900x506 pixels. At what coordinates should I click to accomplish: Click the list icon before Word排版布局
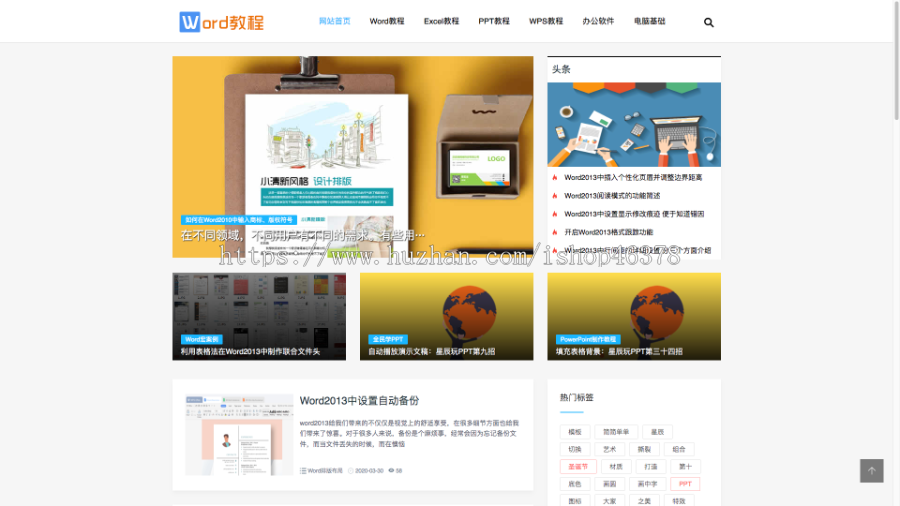pos(303,470)
